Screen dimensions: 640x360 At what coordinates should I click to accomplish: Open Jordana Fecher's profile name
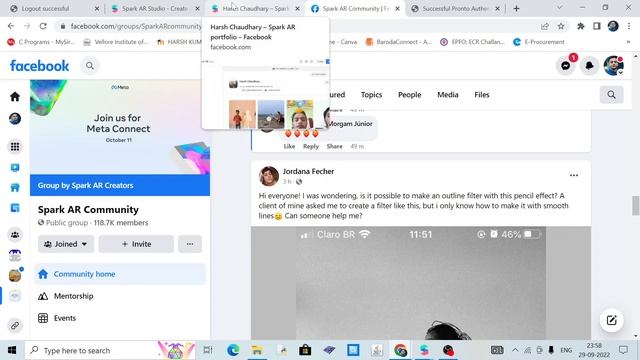pos(308,171)
